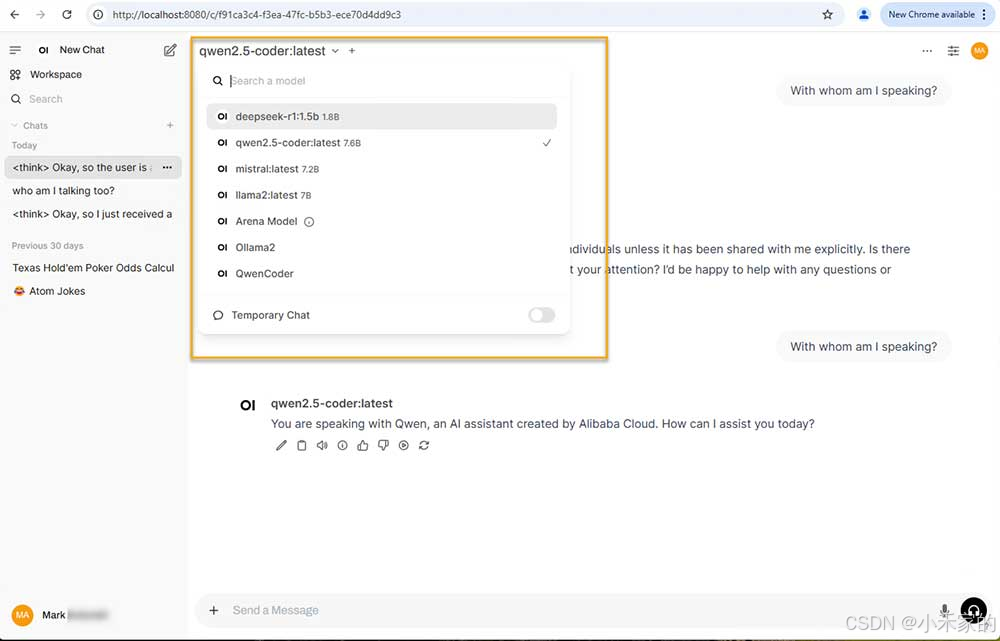Open the chat '<think> Okay, so I just received a'

pyautogui.click(x=93, y=214)
